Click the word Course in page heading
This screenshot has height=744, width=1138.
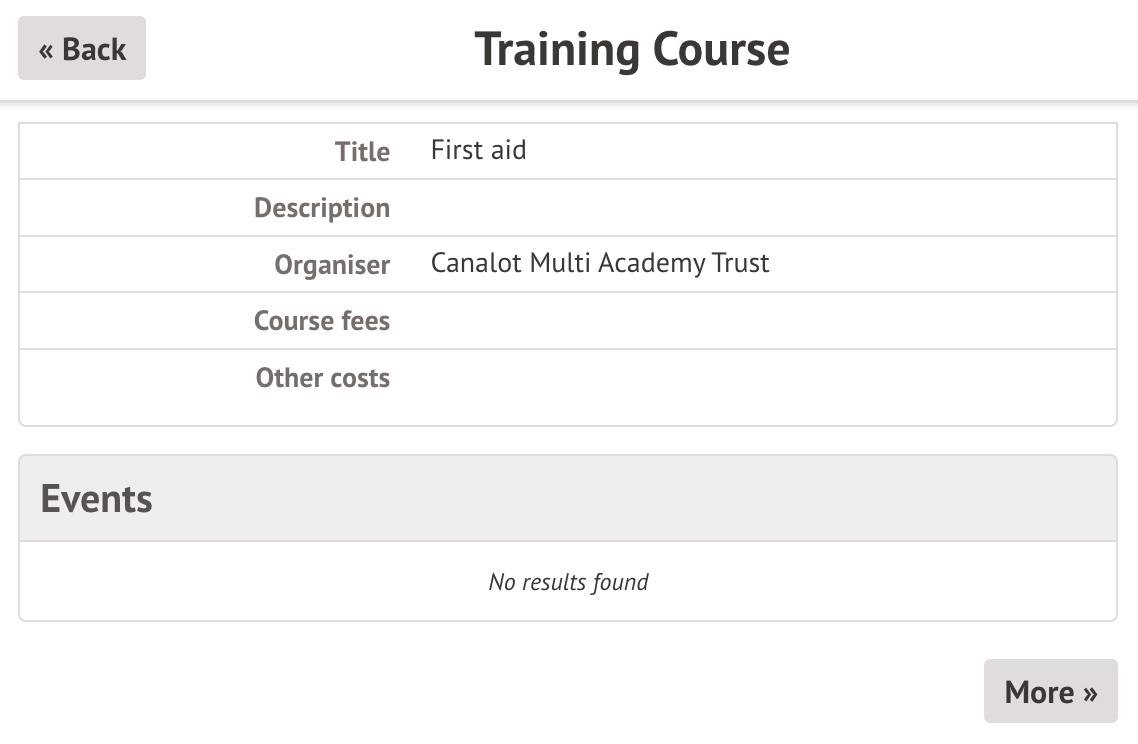pyautogui.click(x=721, y=49)
